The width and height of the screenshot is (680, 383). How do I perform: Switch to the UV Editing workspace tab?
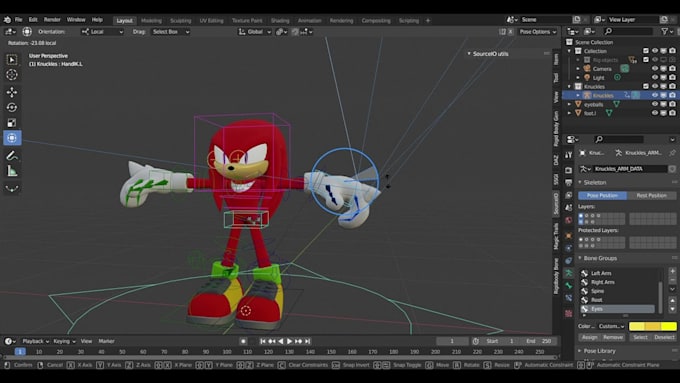(211, 20)
